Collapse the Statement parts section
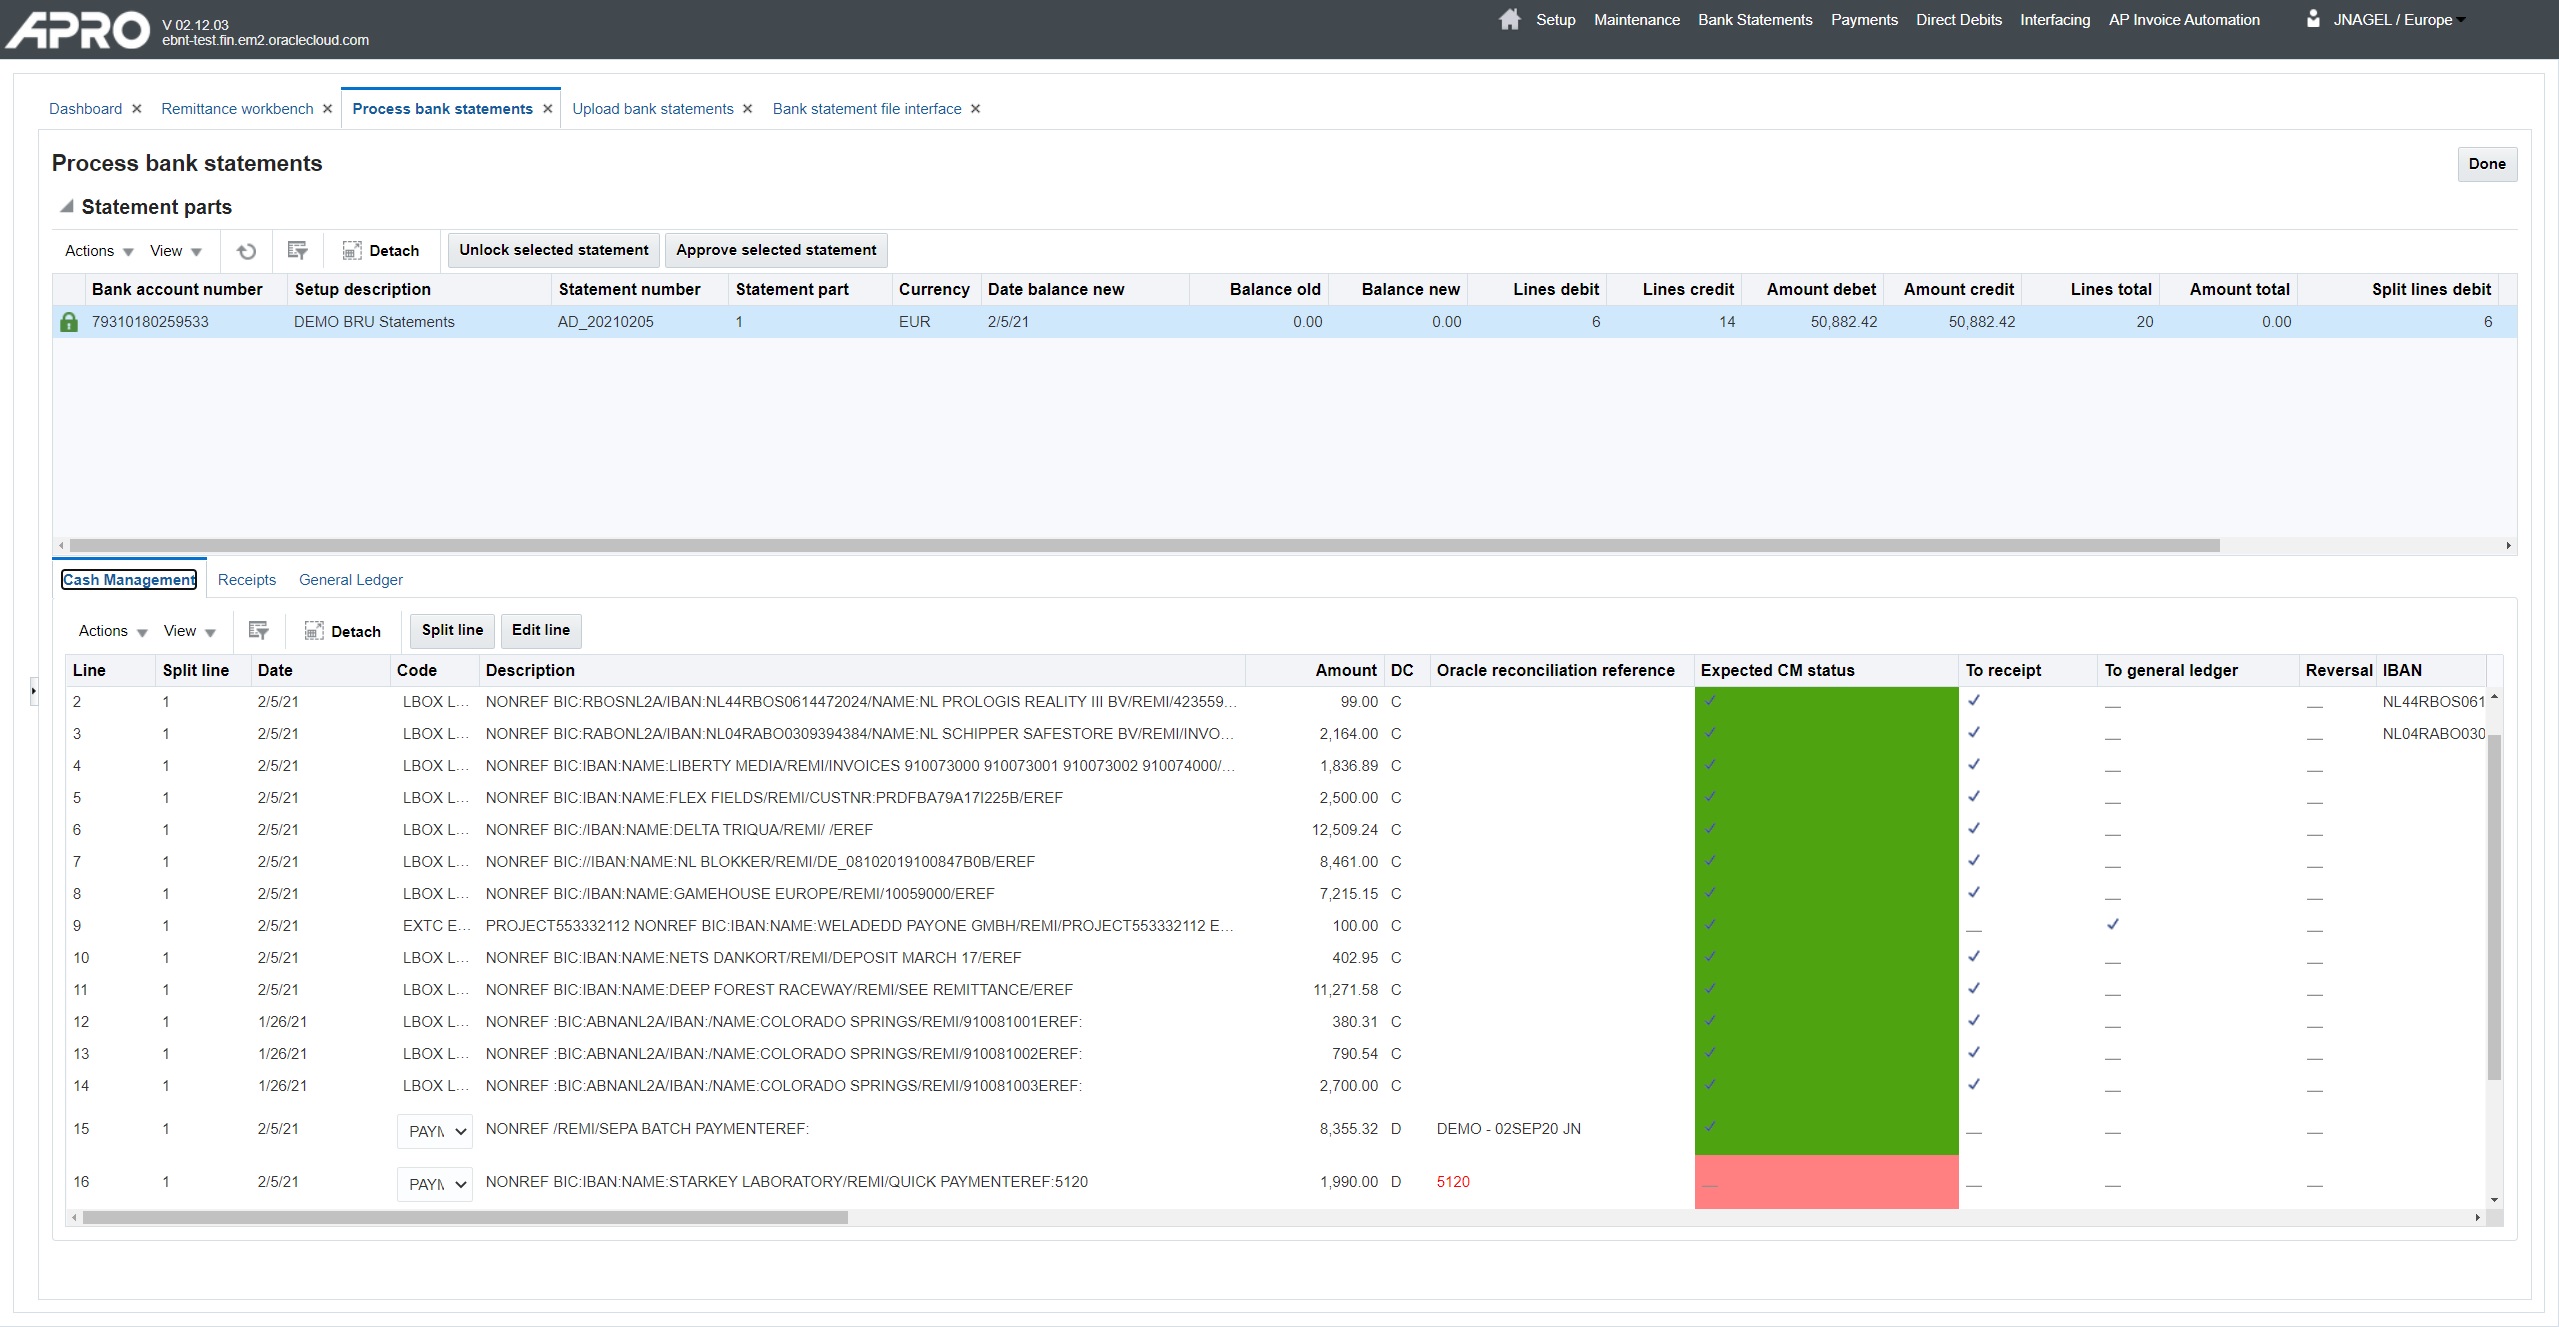The height and width of the screenshot is (1327, 2559). point(66,207)
